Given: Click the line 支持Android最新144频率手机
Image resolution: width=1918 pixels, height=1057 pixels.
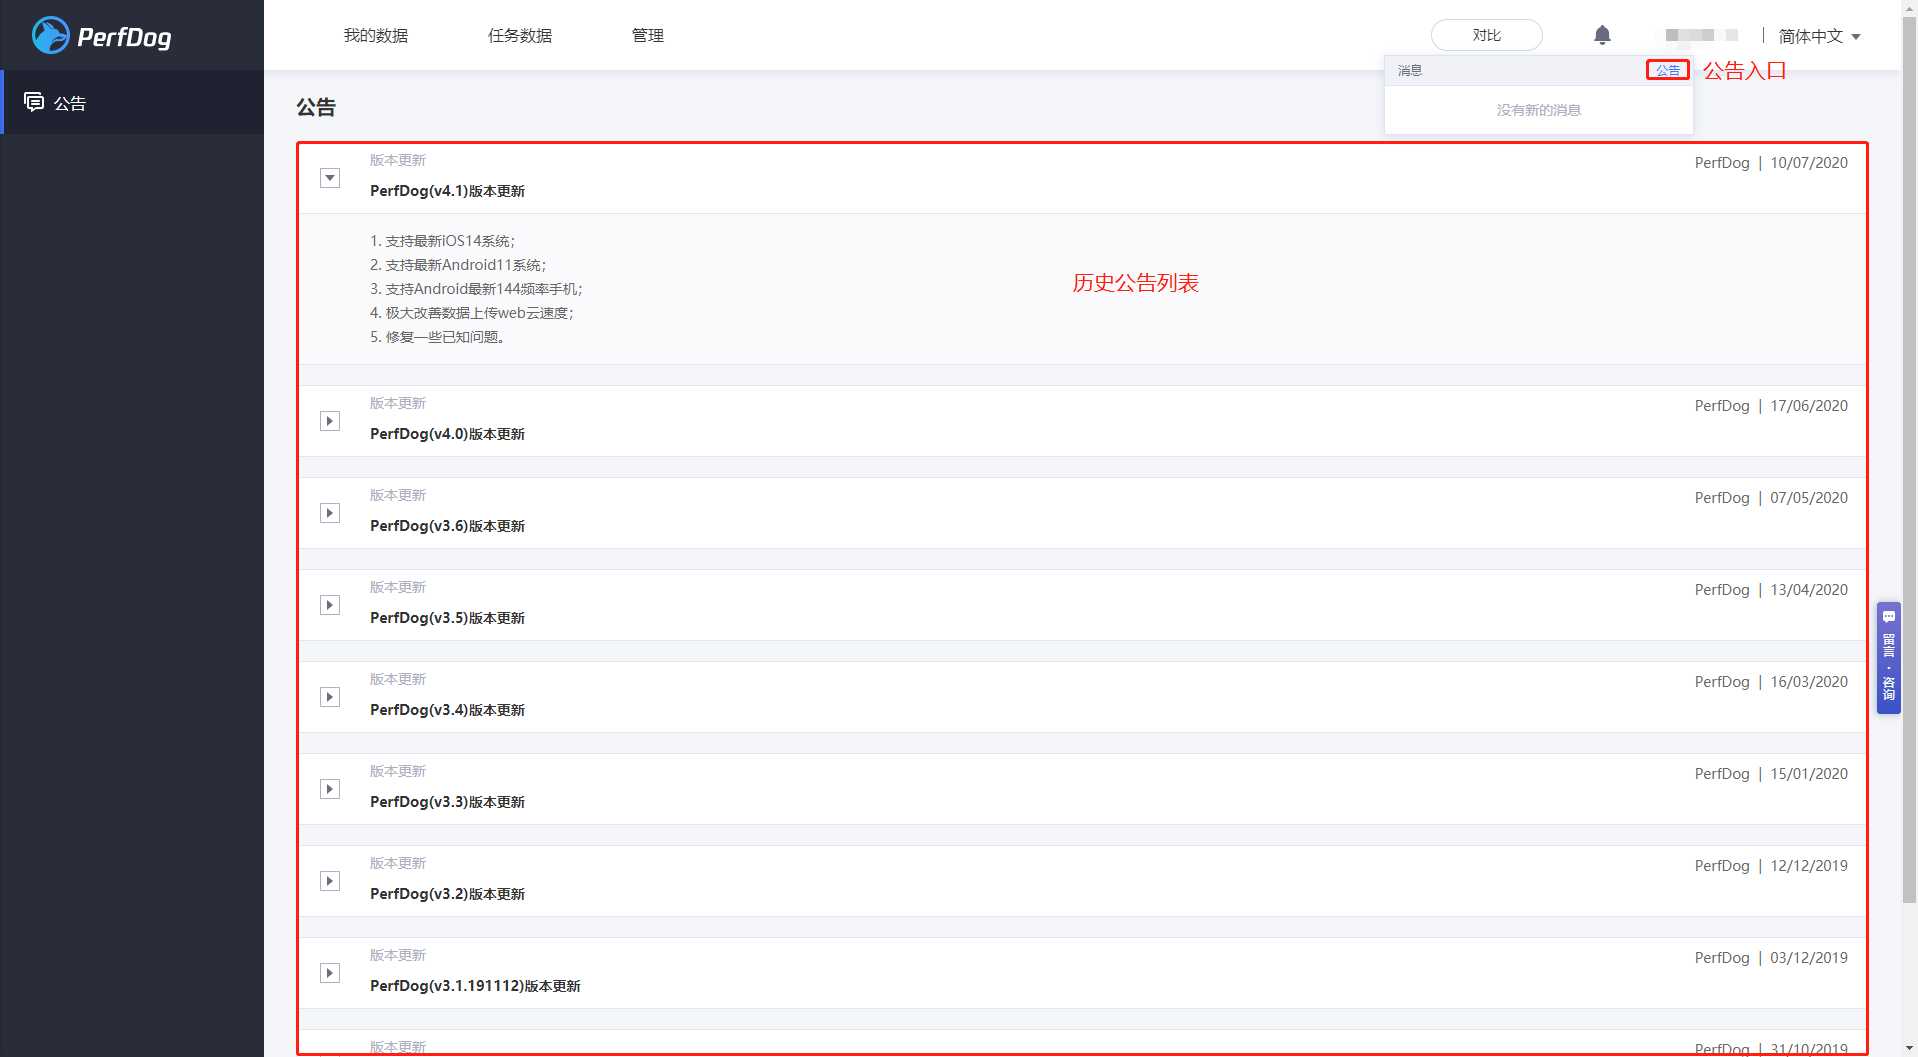Looking at the screenshot, I should click(x=477, y=289).
